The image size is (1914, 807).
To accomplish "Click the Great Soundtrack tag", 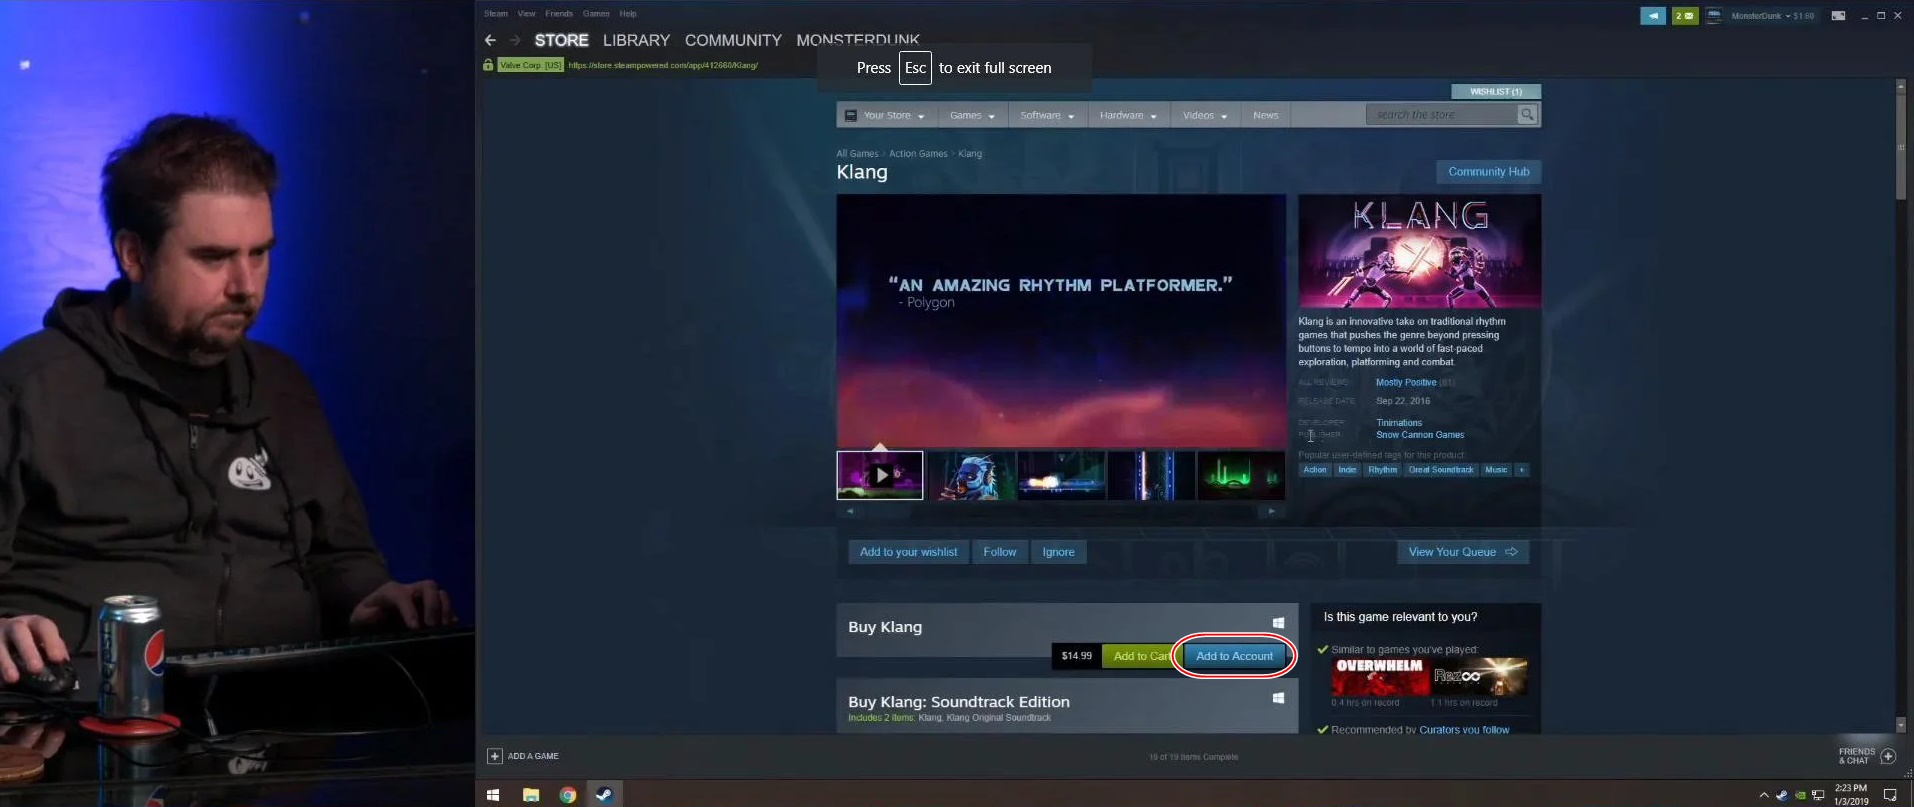I will (1440, 470).
